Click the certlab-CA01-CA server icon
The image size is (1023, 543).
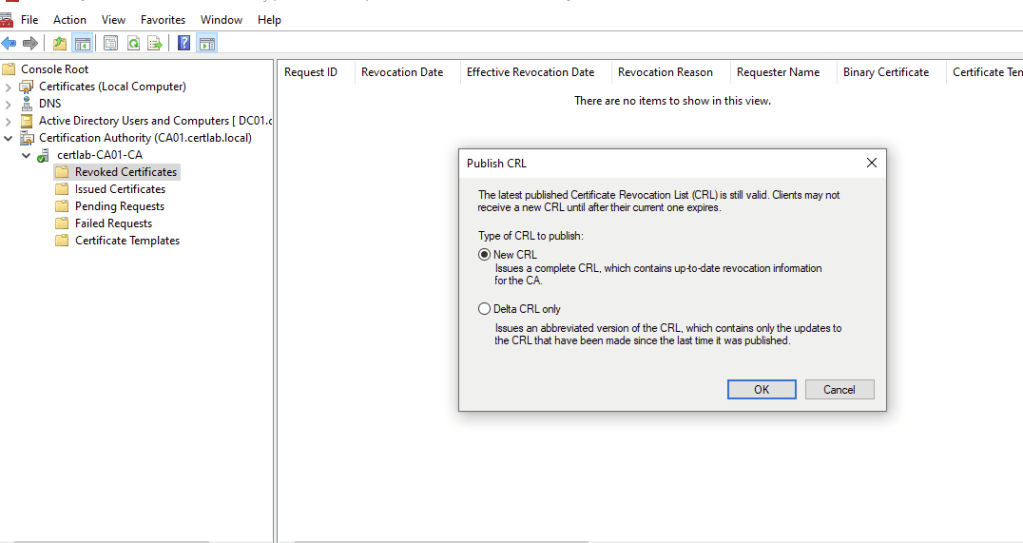43,155
